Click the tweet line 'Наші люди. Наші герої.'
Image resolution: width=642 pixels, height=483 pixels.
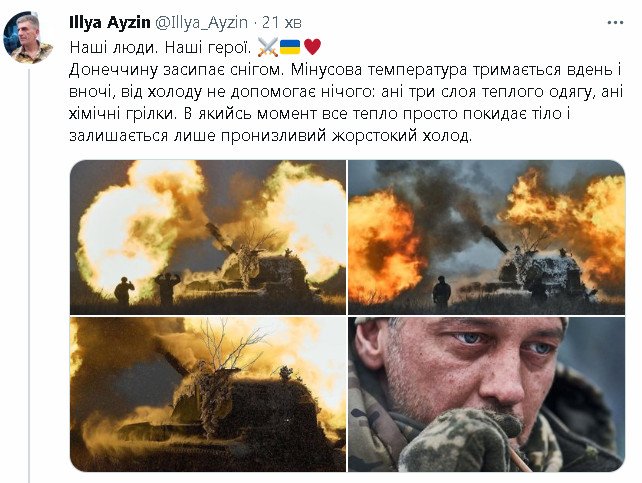coord(160,47)
